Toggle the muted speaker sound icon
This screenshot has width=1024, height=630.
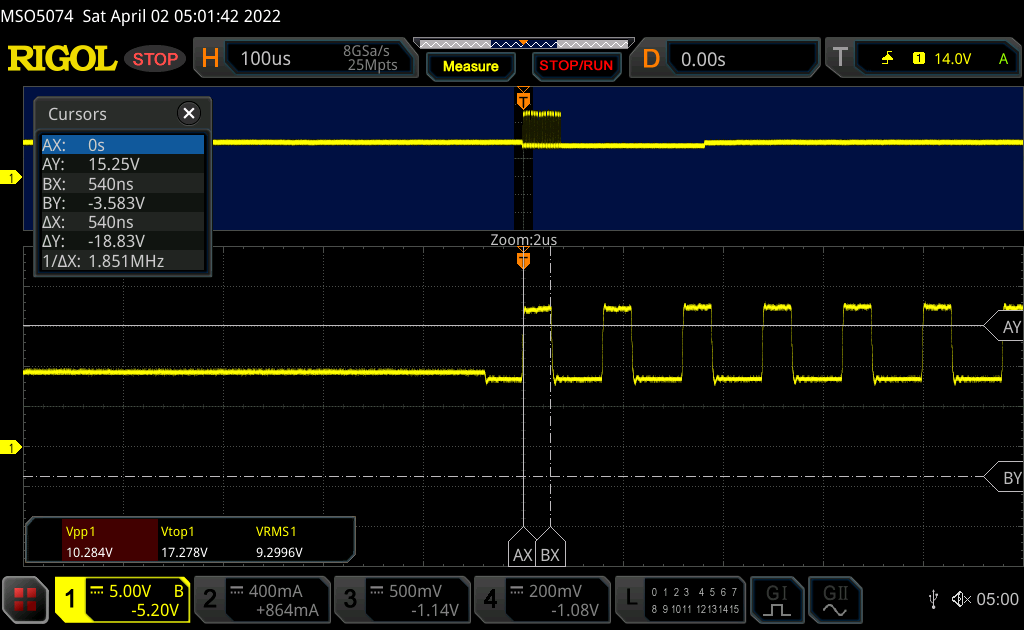(x=961, y=599)
